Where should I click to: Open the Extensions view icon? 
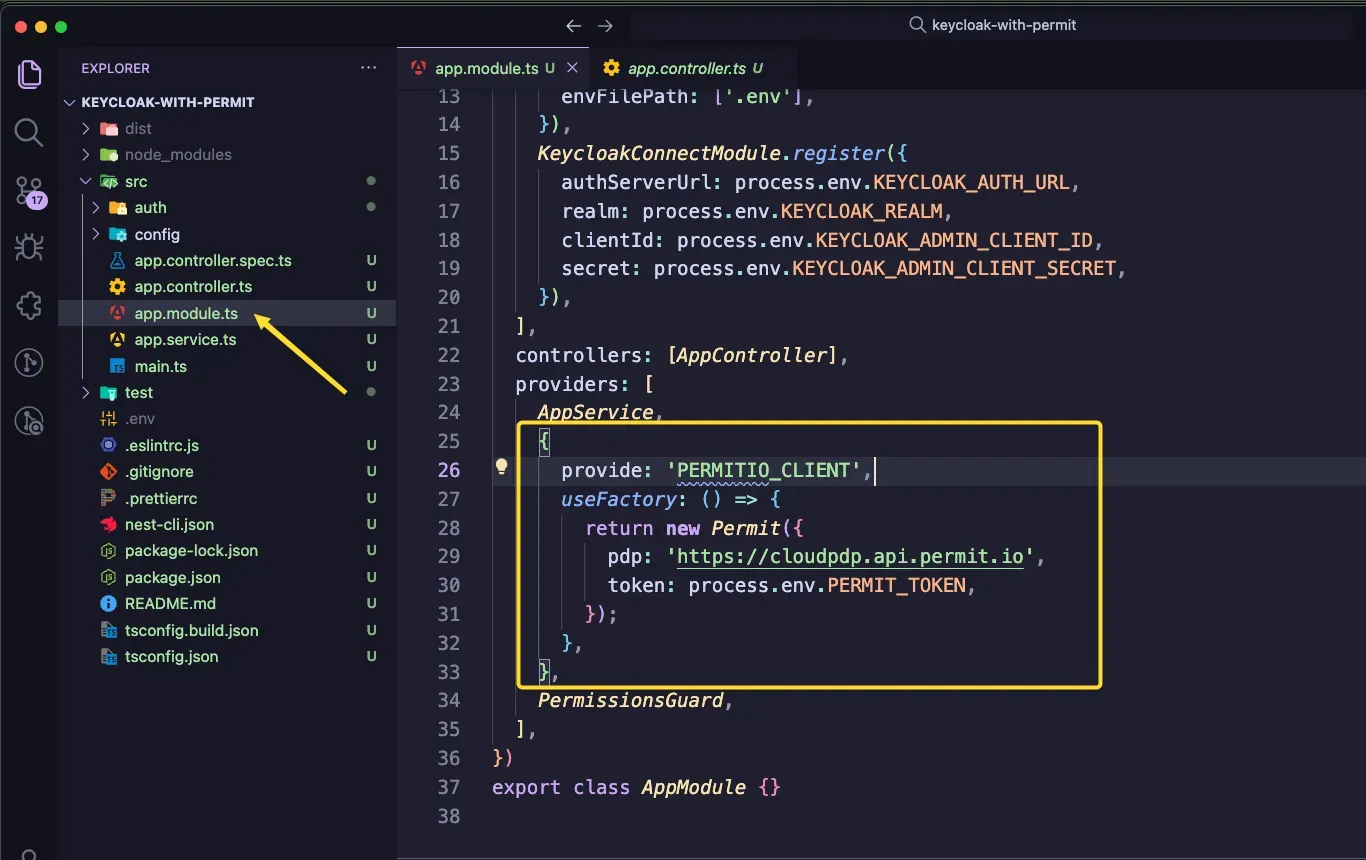point(29,305)
